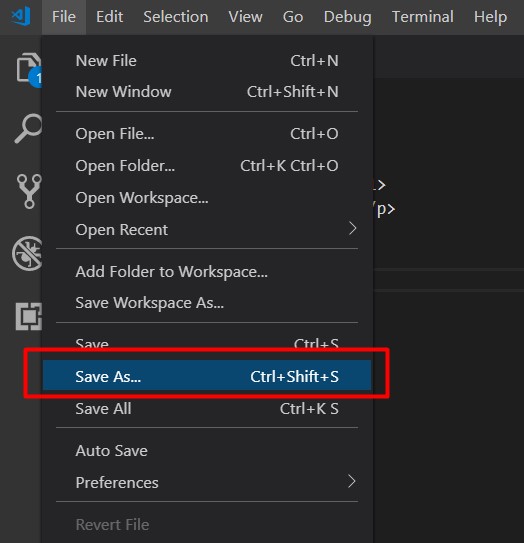
Task: Open the Selection menu
Action: [176, 17]
